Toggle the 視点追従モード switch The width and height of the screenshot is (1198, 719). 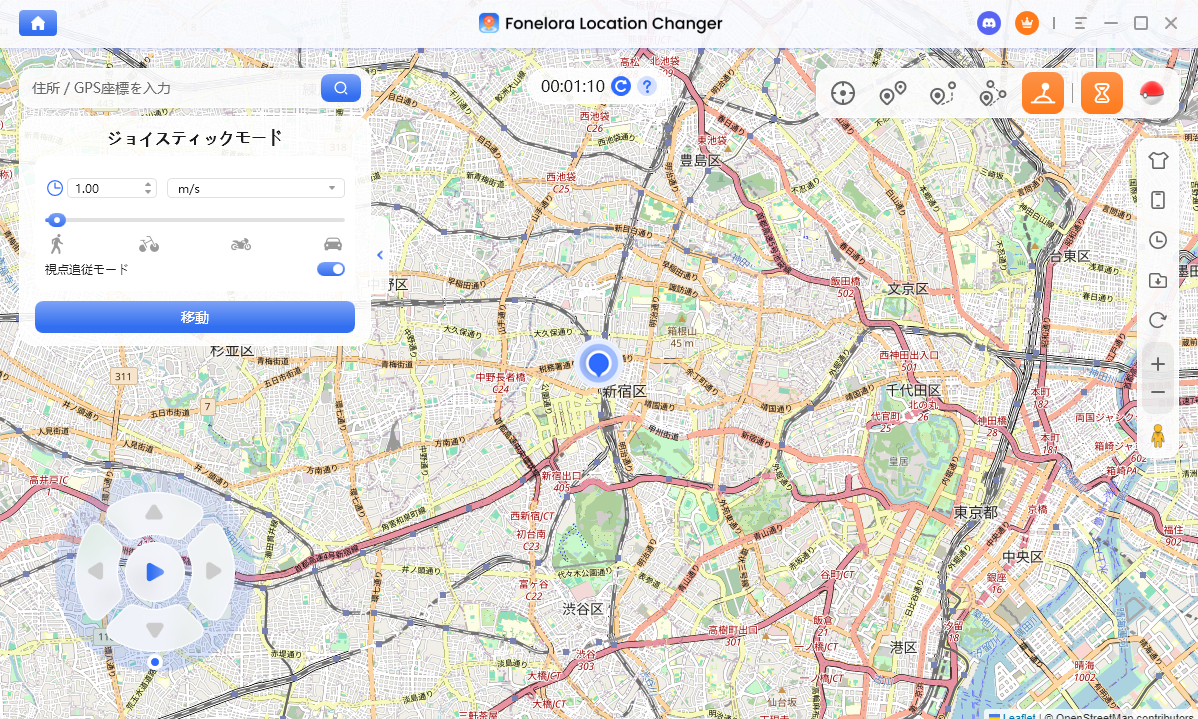coord(331,269)
